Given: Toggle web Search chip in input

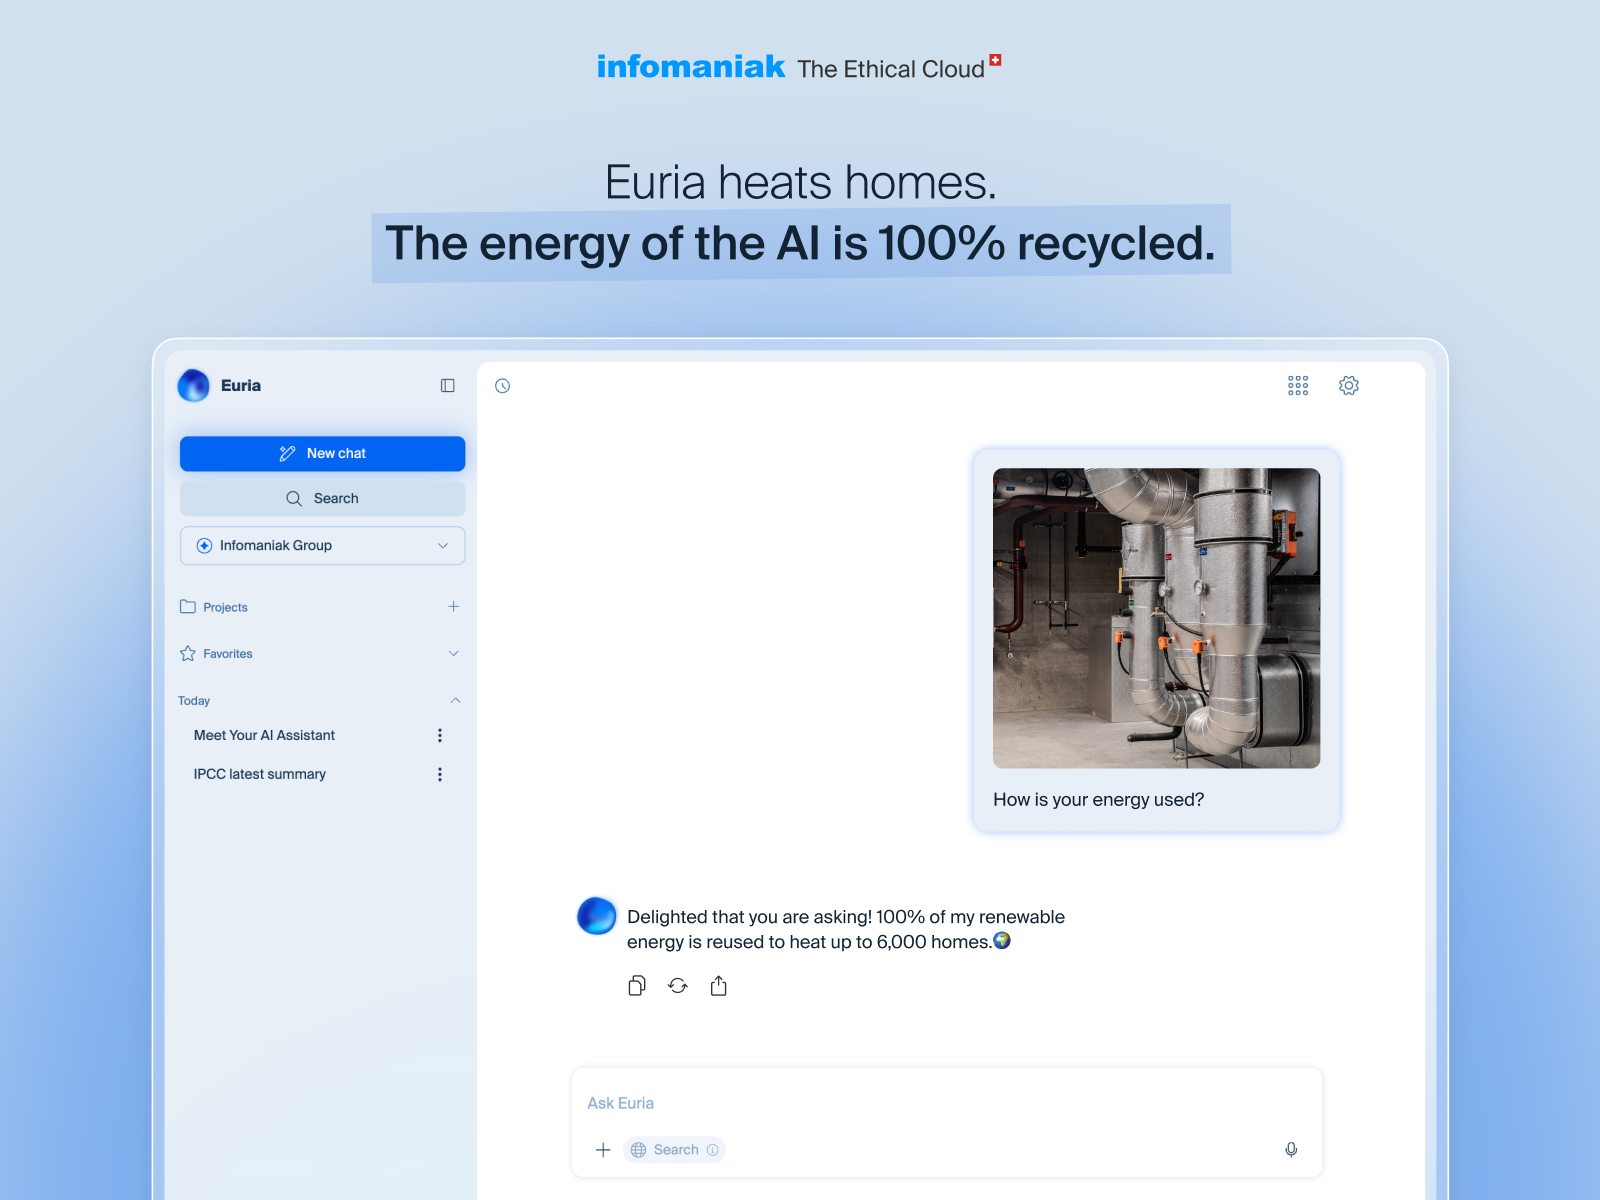Looking at the screenshot, I should (674, 1150).
